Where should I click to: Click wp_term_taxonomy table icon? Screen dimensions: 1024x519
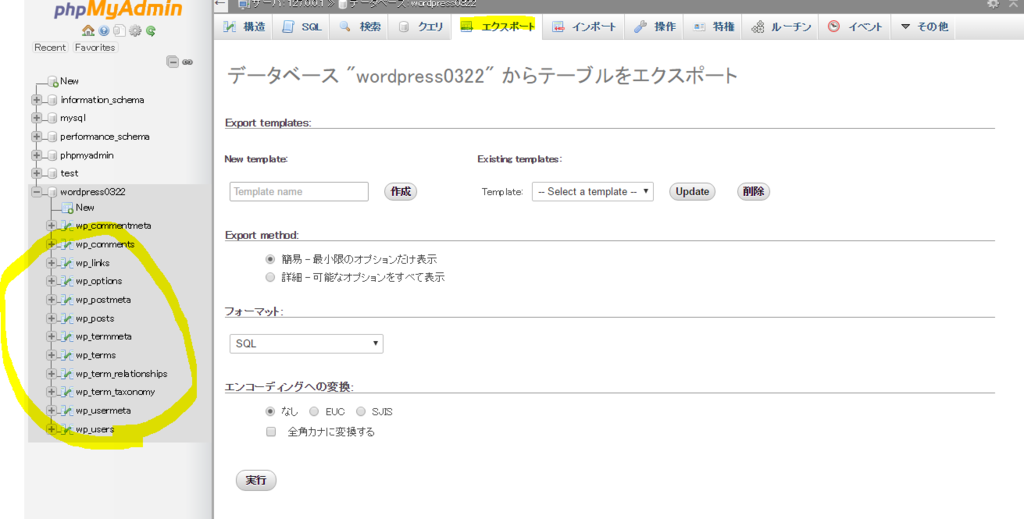(x=66, y=392)
